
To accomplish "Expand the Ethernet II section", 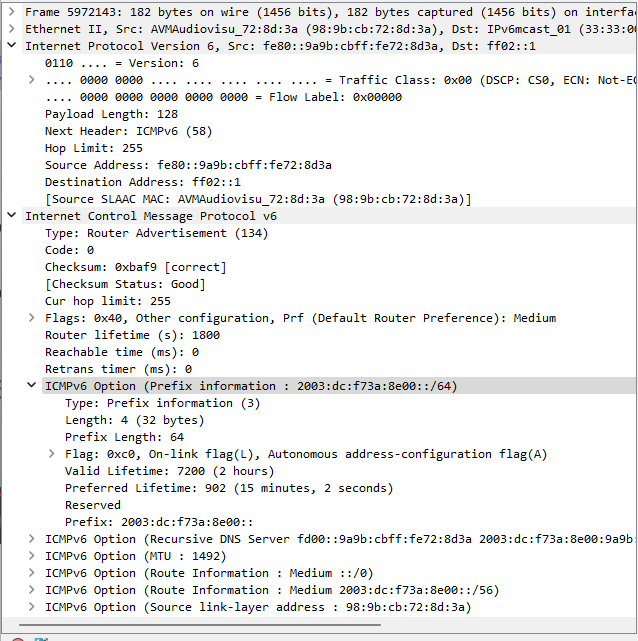I will click(12, 29).
